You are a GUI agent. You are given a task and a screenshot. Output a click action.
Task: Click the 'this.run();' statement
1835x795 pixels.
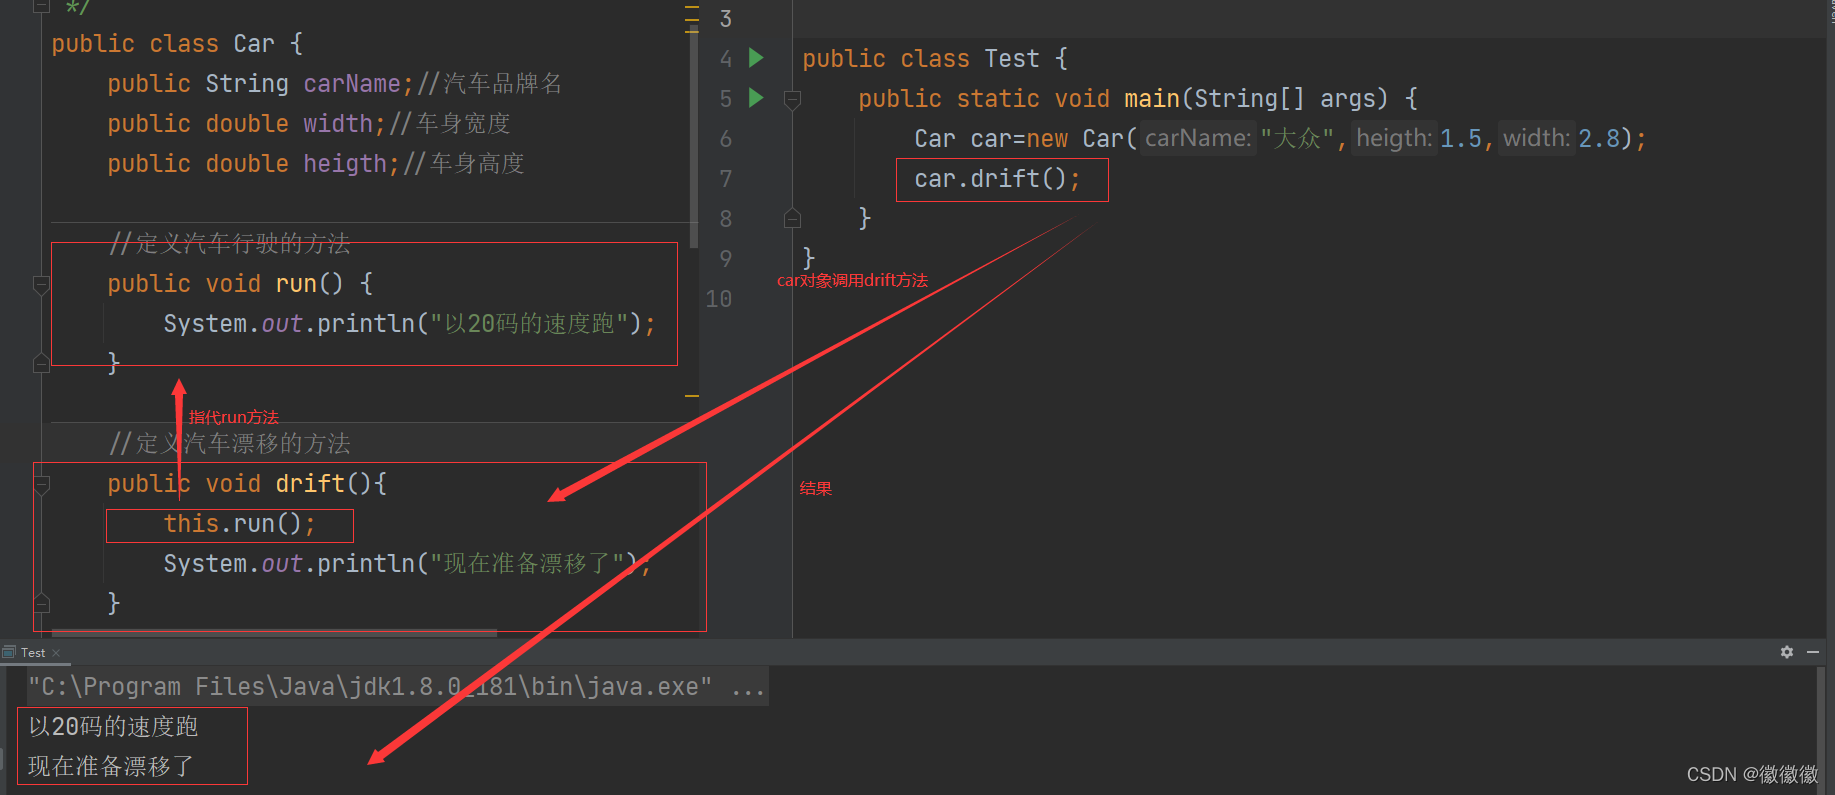pos(239,524)
